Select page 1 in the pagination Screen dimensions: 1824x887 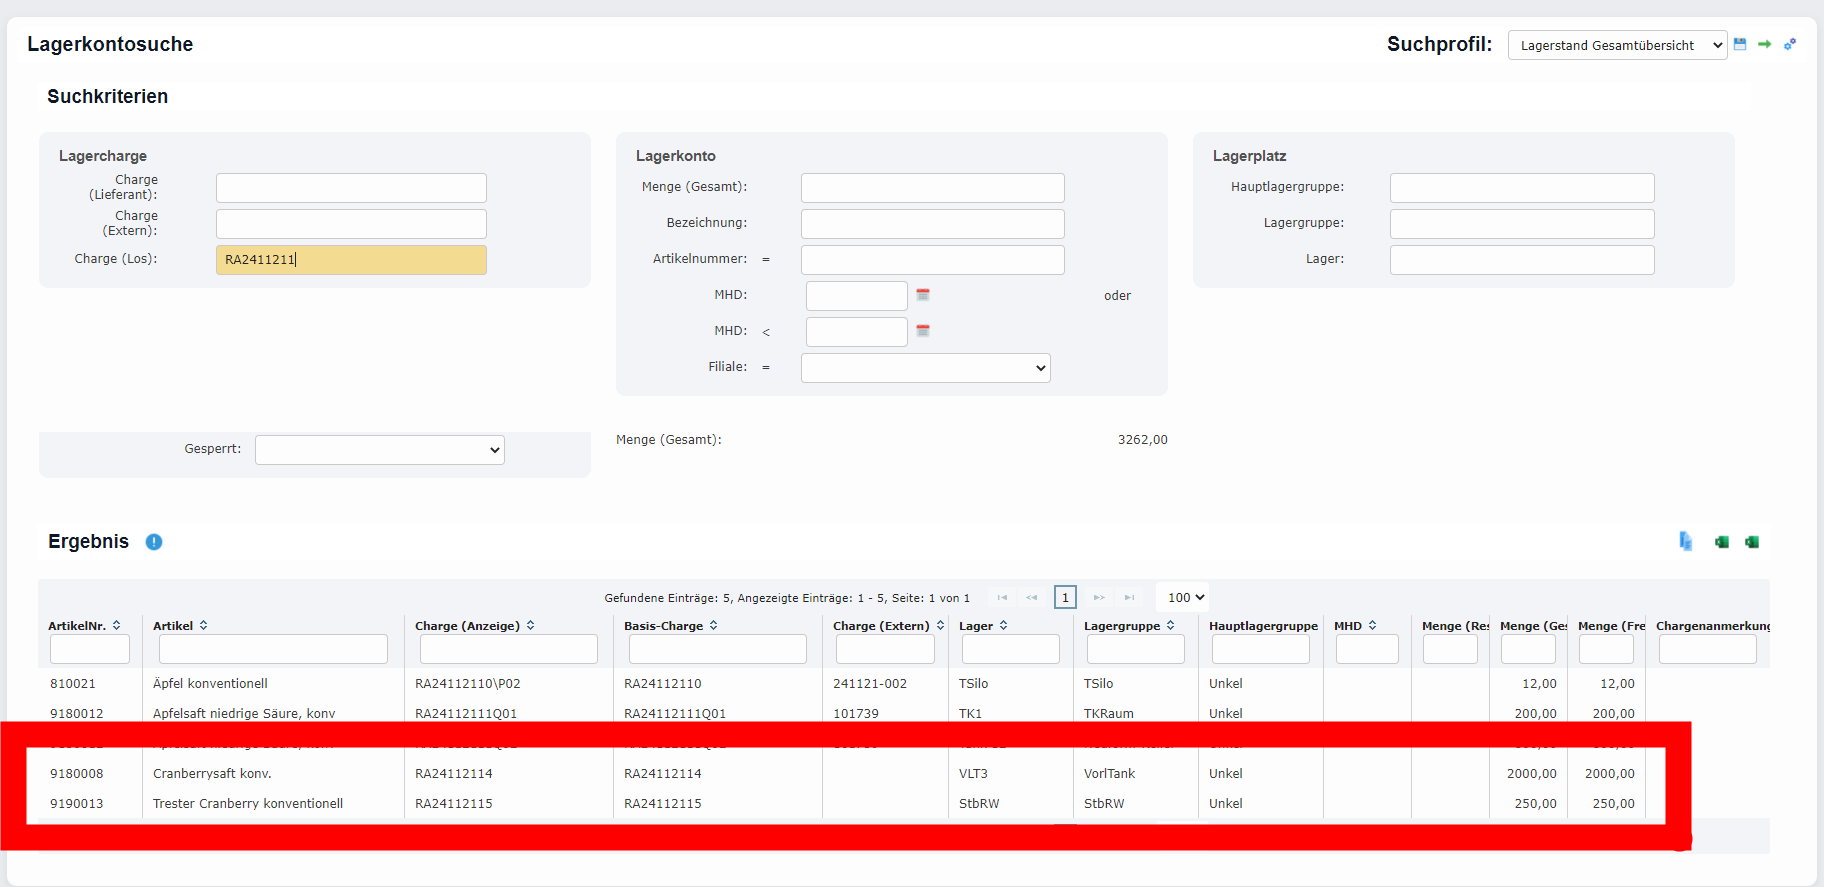[1065, 597]
